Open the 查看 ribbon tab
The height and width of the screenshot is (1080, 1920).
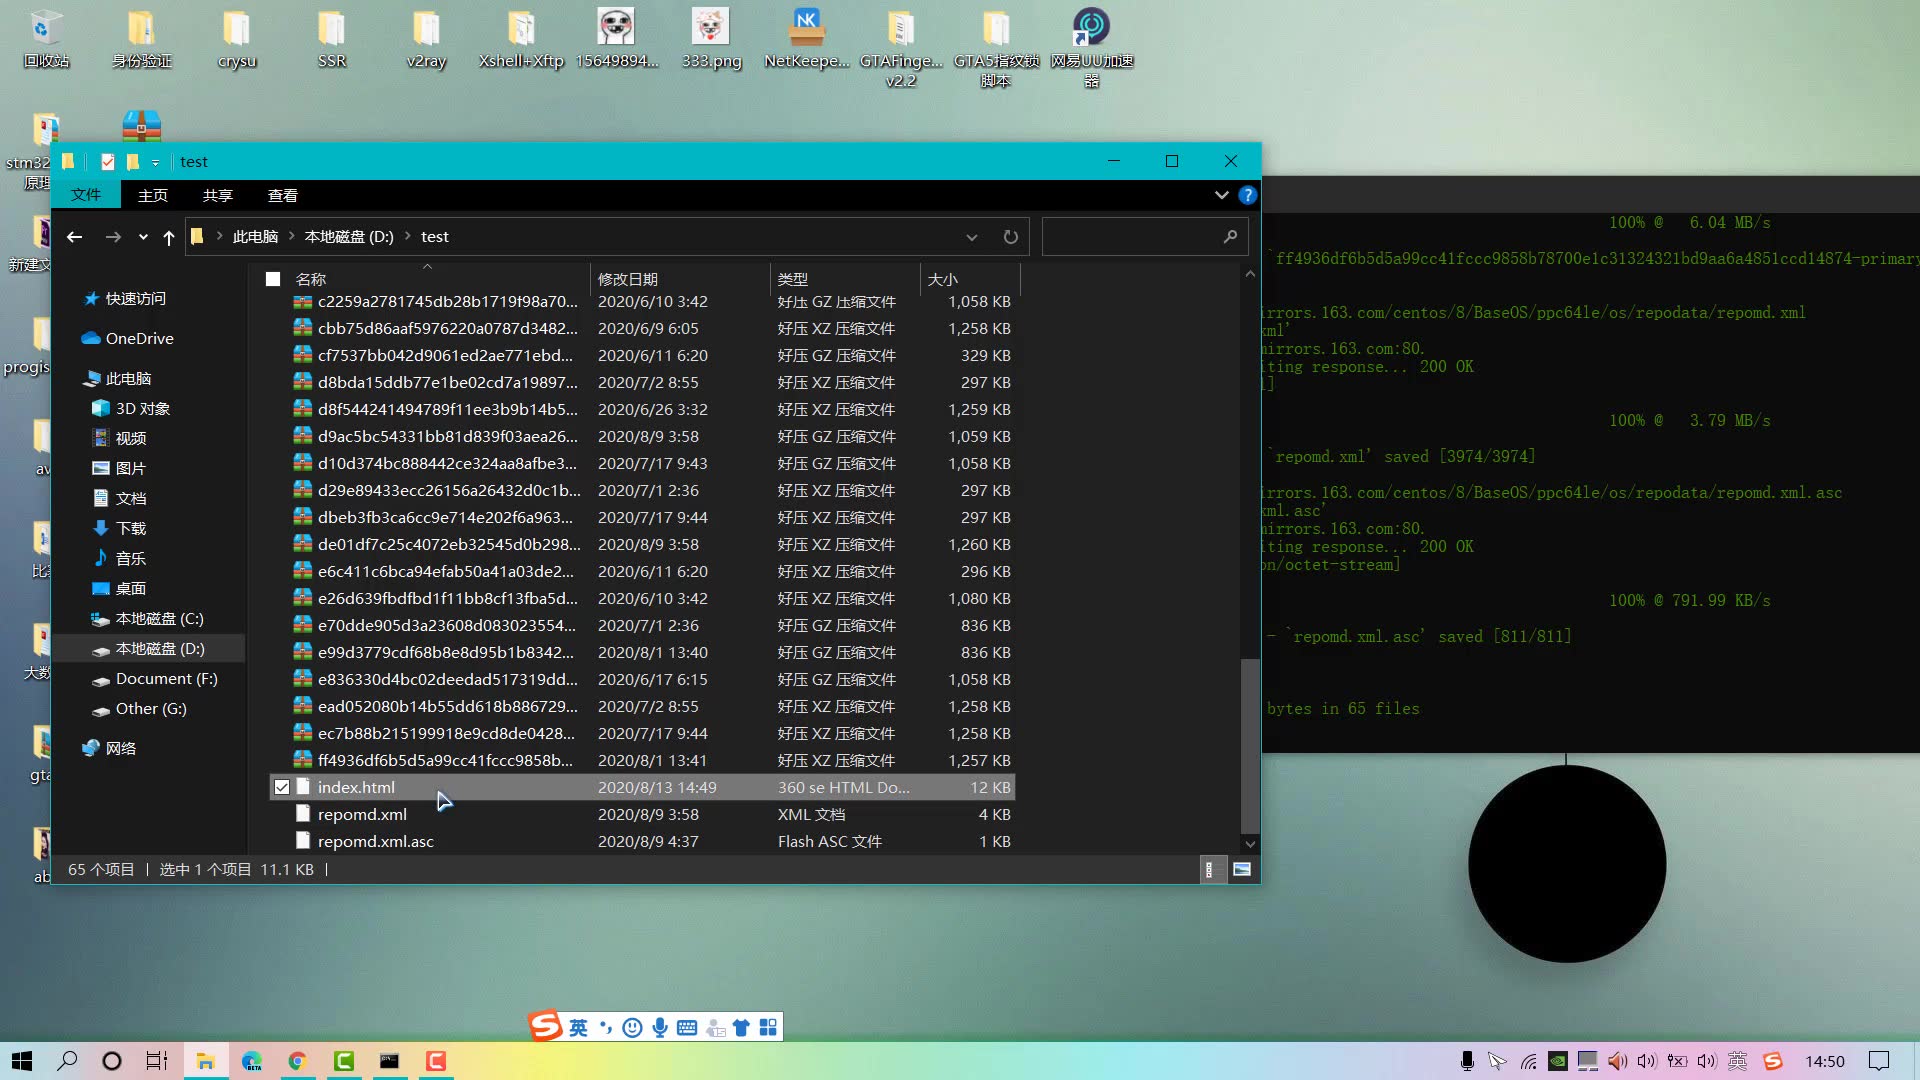click(282, 196)
